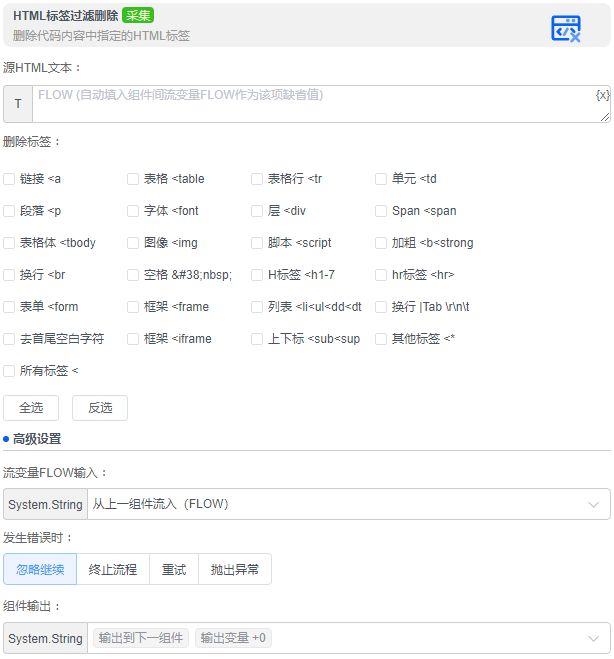Click the System.String label of FLOW input

pyautogui.click(x=45, y=504)
